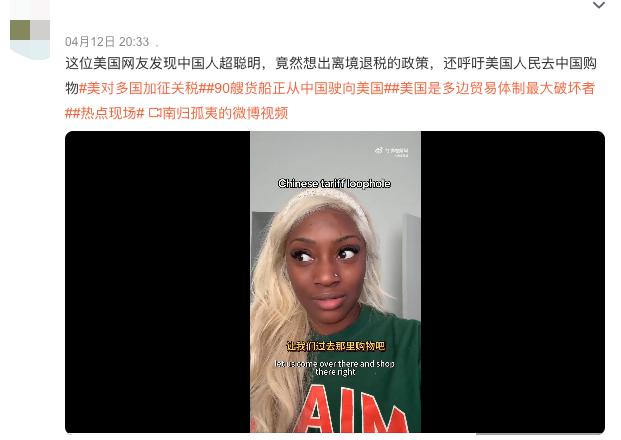Viewport: 621px width, 440px height.
Task: Open hashtag #美对多国加征关税#
Action: pos(139,88)
